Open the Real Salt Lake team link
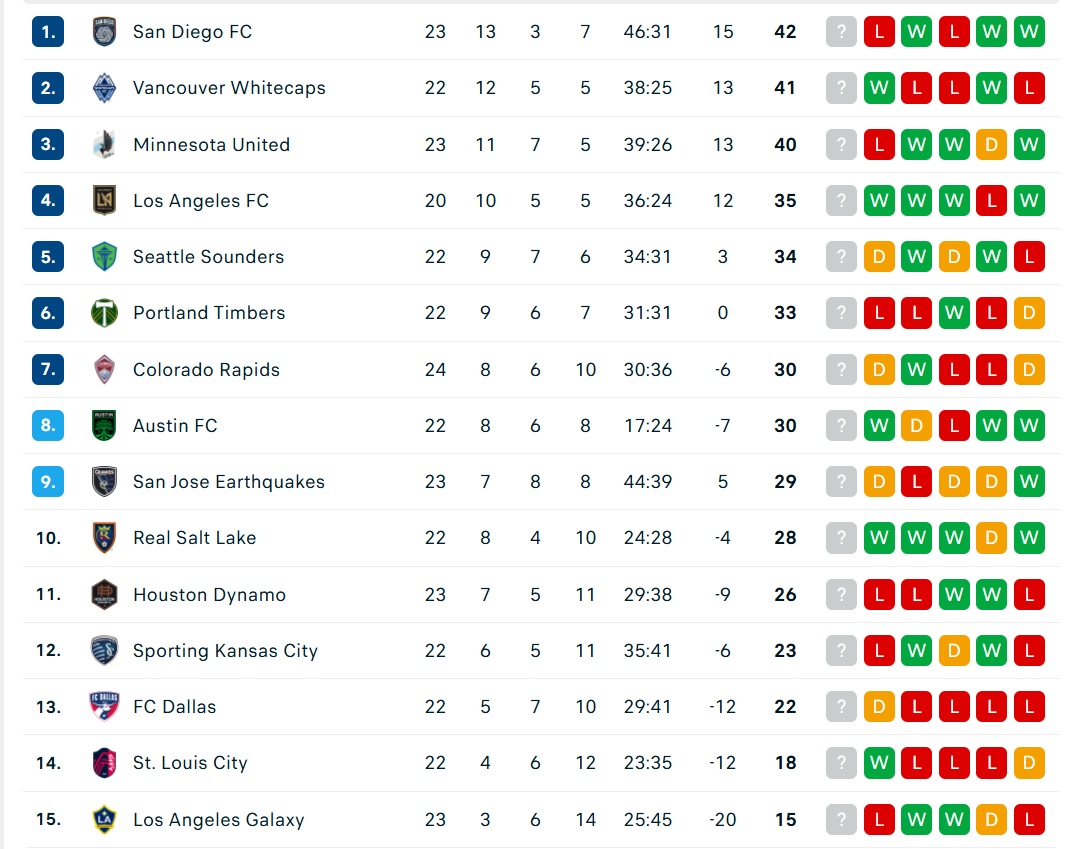 coord(195,538)
